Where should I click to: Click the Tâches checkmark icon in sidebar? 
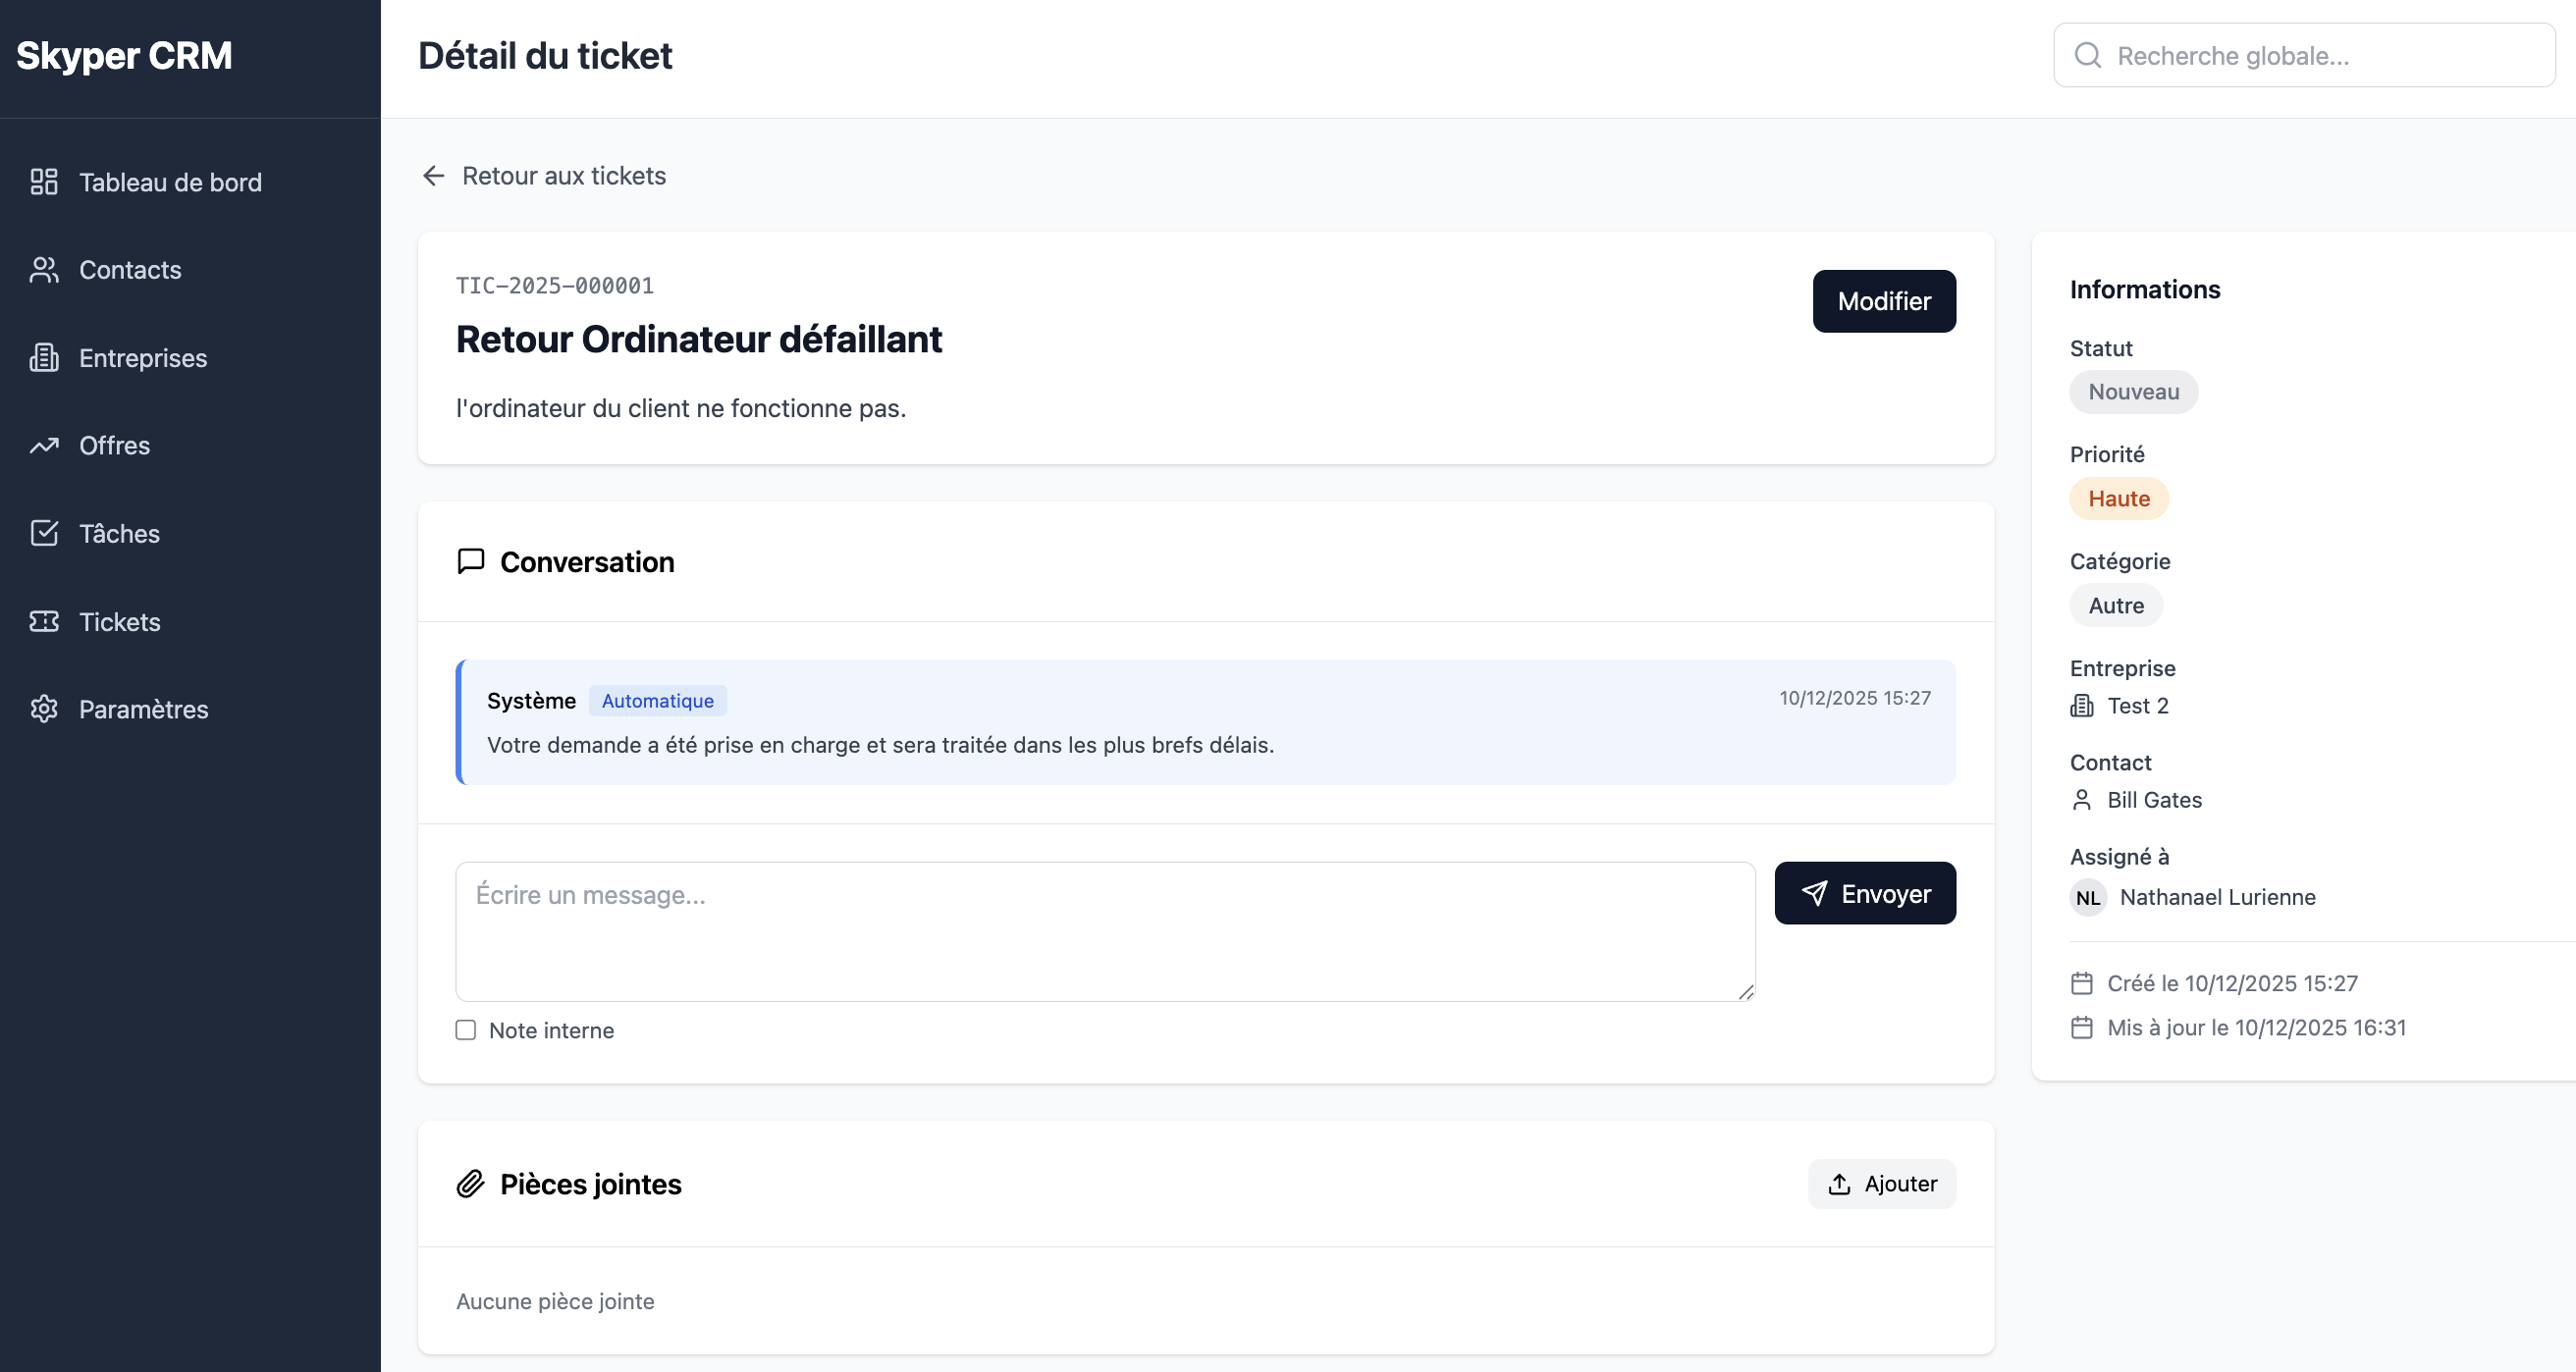coord(44,533)
